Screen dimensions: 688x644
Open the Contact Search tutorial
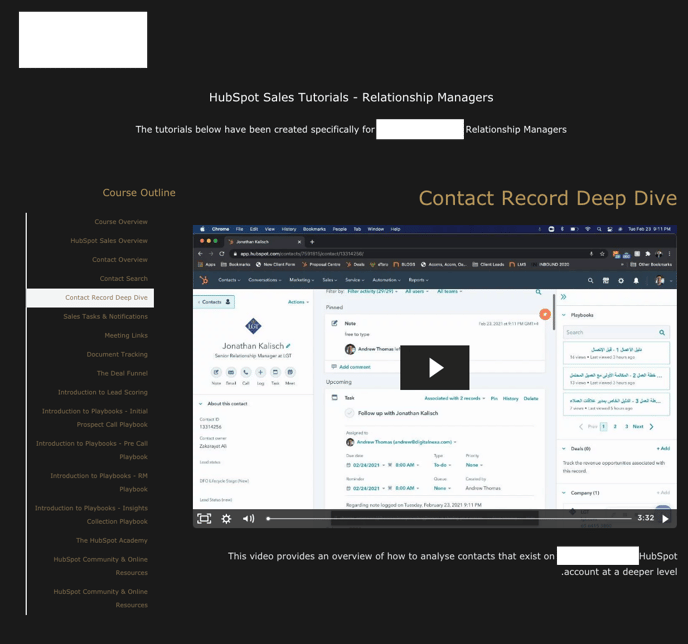coord(123,279)
